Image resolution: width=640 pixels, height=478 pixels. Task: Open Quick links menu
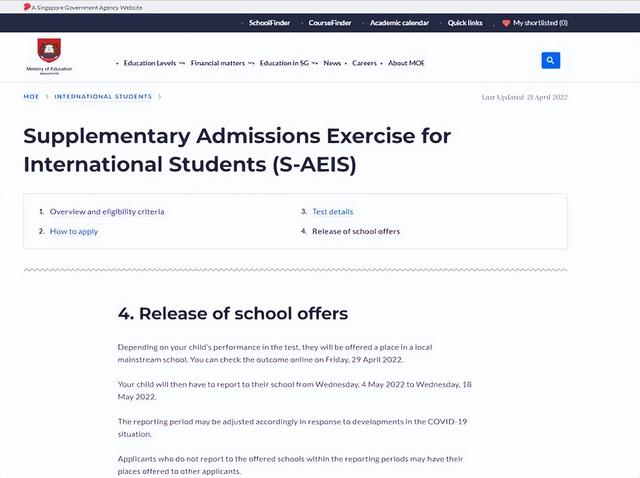465,23
